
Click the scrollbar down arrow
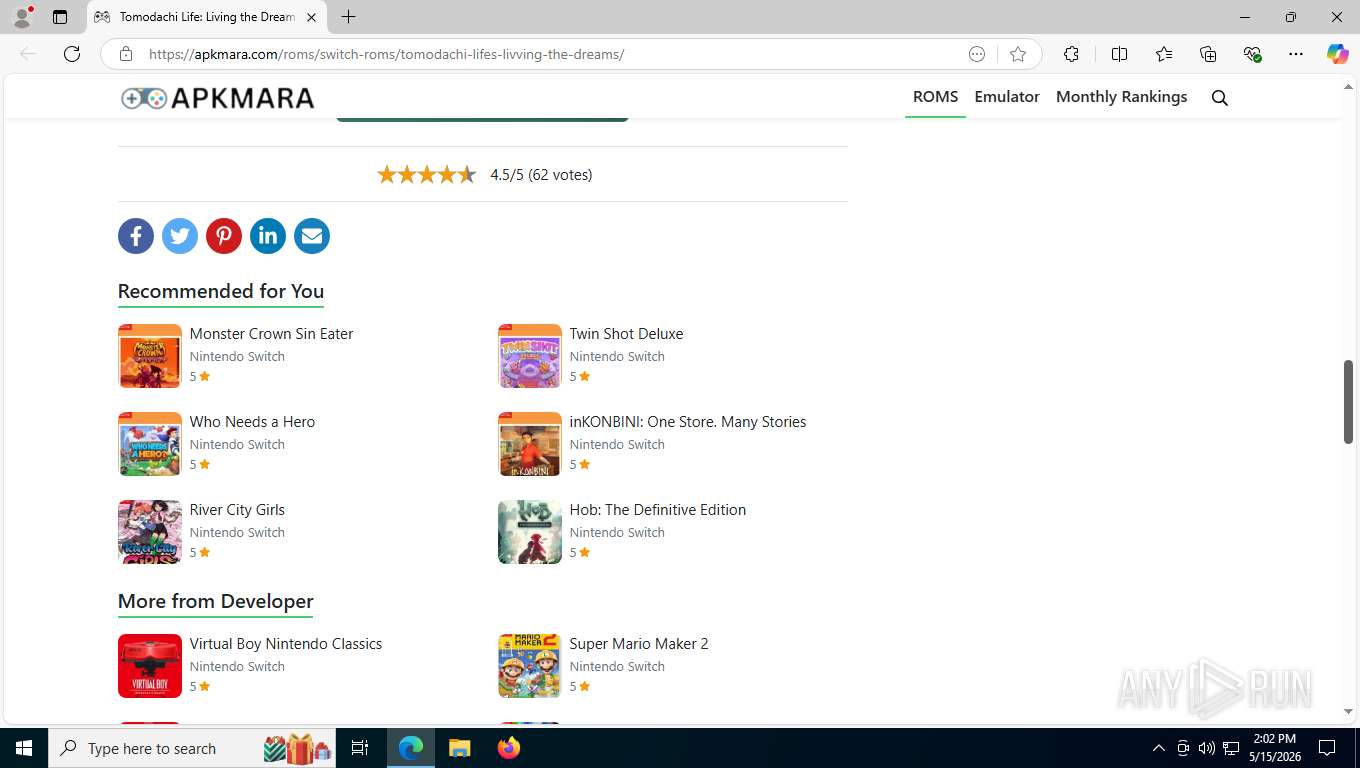coord(1348,712)
